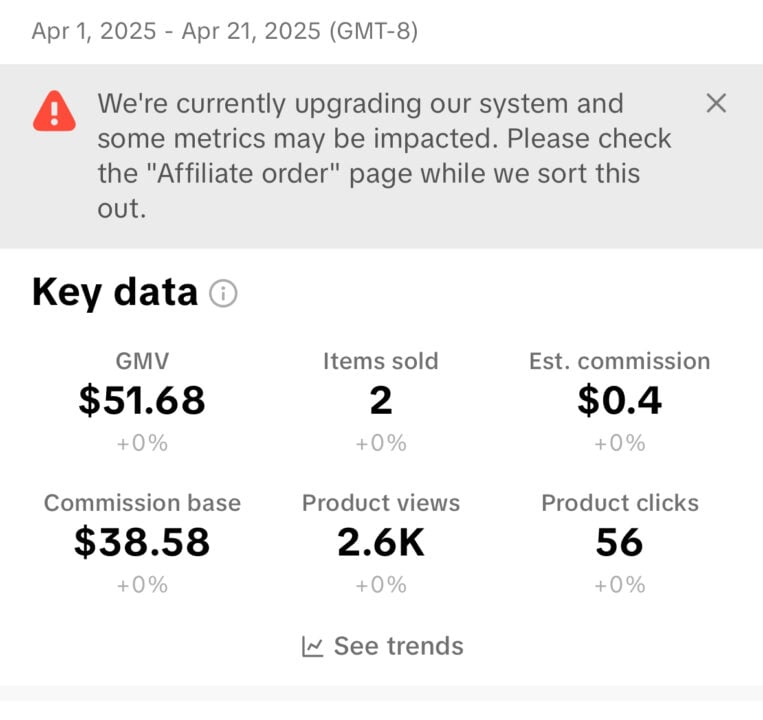Click the GMV +0% change indicator
This screenshot has height=720, width=763.
[142, 443]
